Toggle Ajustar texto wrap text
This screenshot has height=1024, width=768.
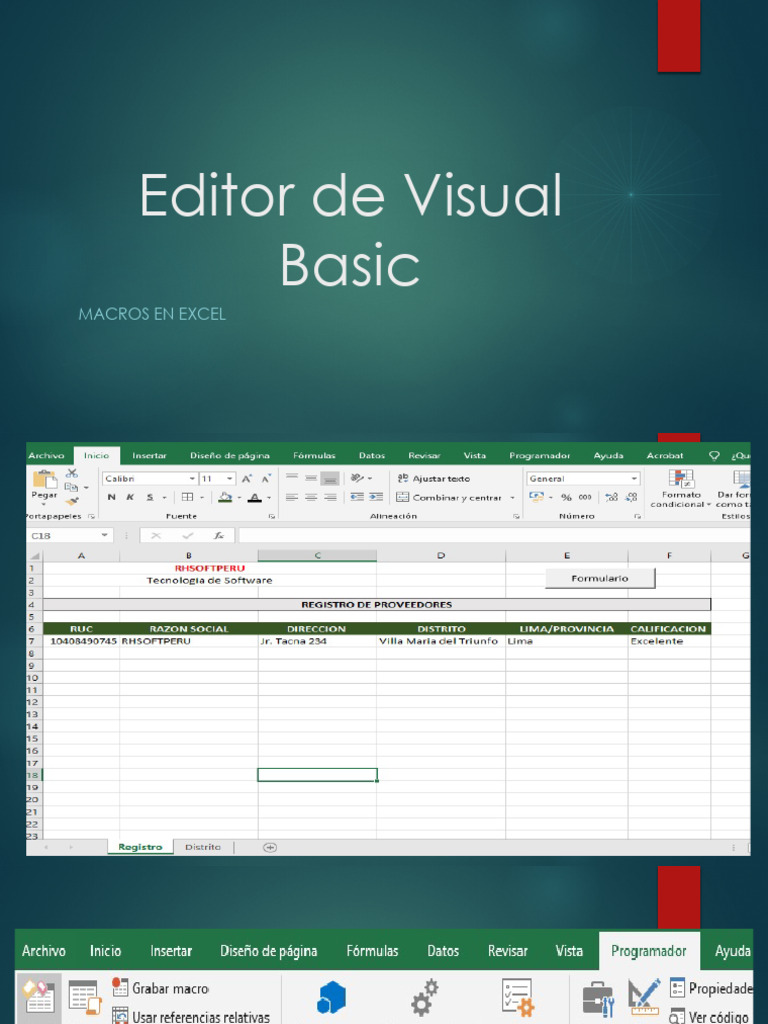434,479
